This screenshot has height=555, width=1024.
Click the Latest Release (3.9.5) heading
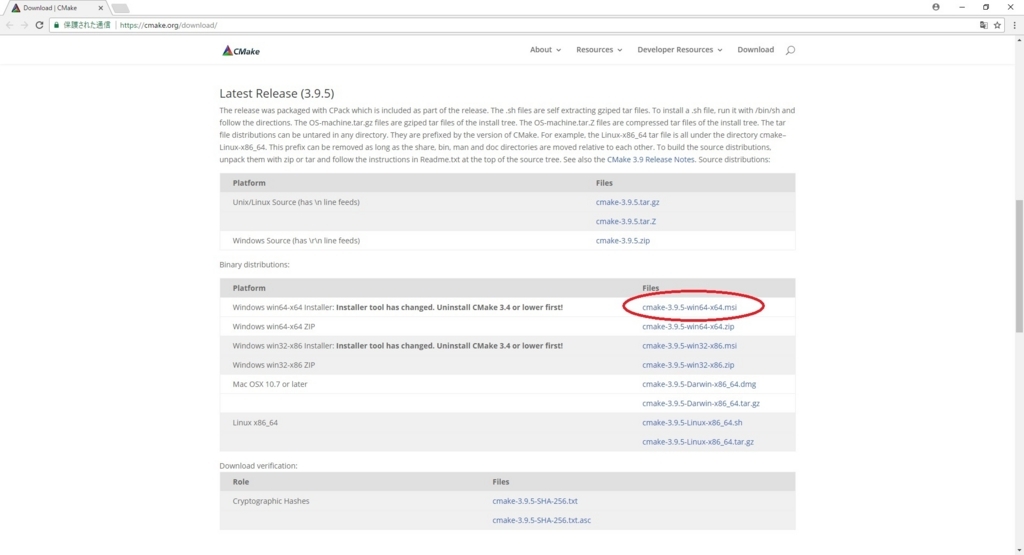(276, 93)
